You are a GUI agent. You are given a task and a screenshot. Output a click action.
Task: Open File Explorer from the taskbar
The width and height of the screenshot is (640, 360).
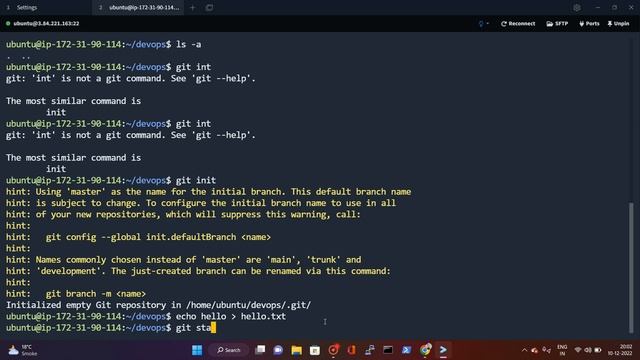297,350
